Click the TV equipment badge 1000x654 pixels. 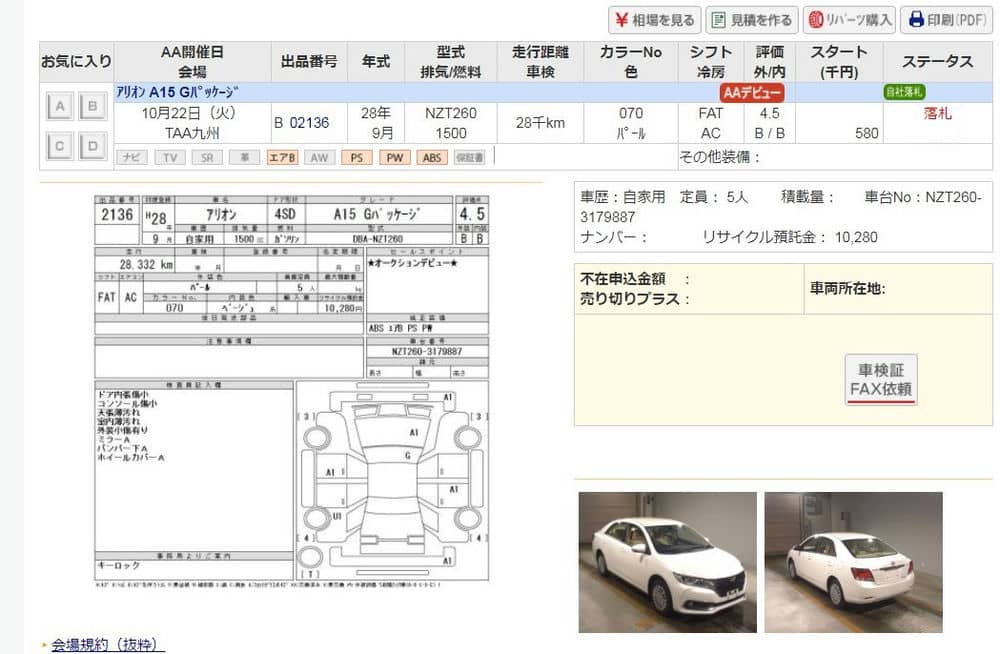169,158
